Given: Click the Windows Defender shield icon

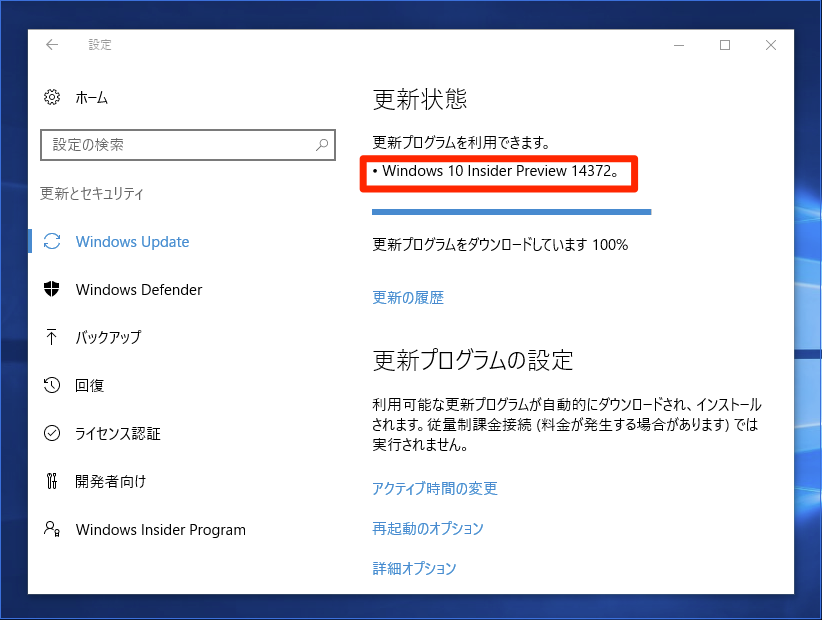Looking at the screenshot, I should (x=51, y=289).
